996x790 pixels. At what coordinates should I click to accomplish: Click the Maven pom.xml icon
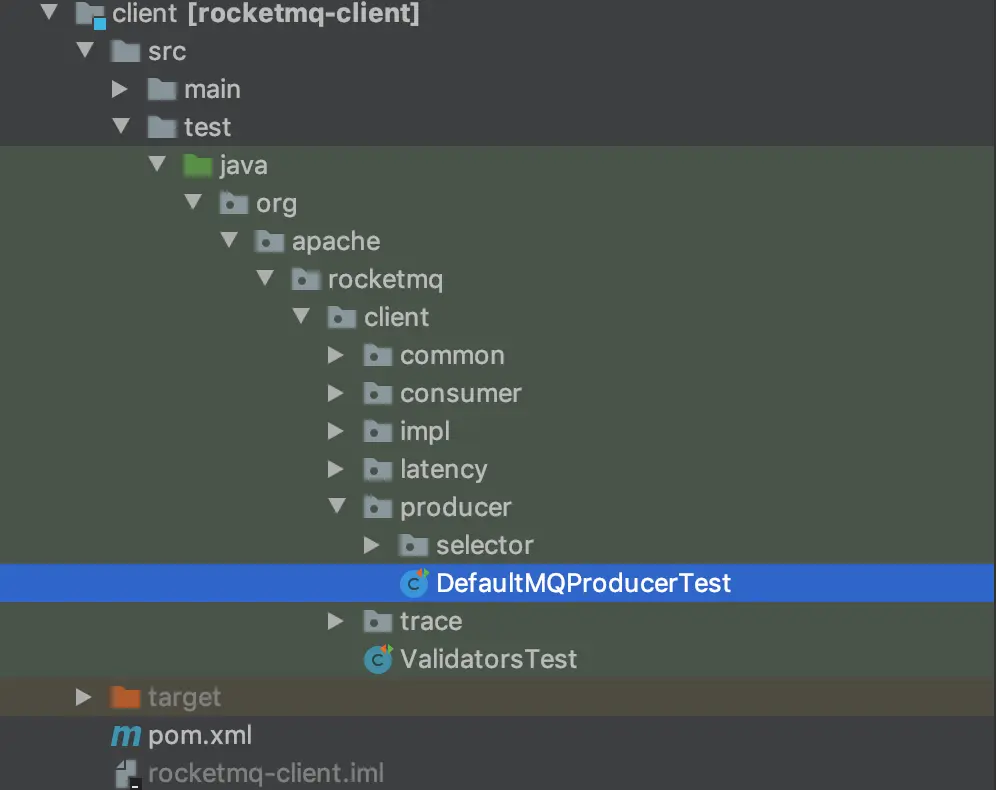point(125,737)
